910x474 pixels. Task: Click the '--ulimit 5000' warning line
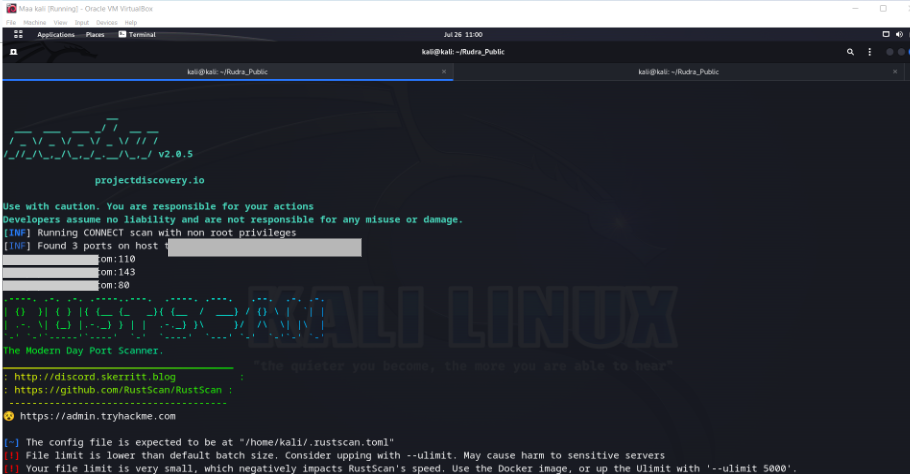point(400,468)
